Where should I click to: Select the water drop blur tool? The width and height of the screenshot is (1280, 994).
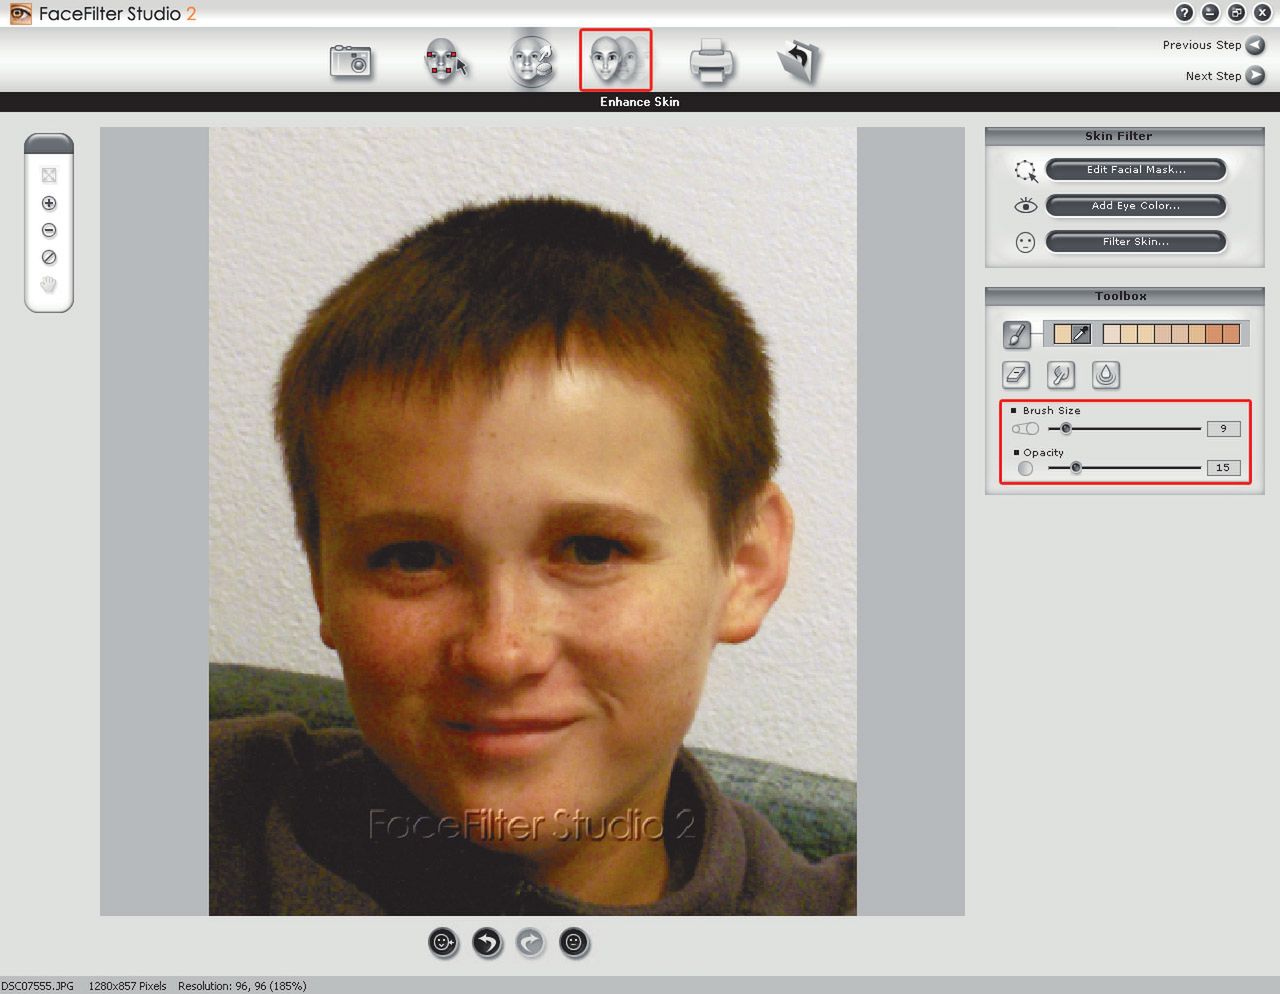coord(1106,375)
